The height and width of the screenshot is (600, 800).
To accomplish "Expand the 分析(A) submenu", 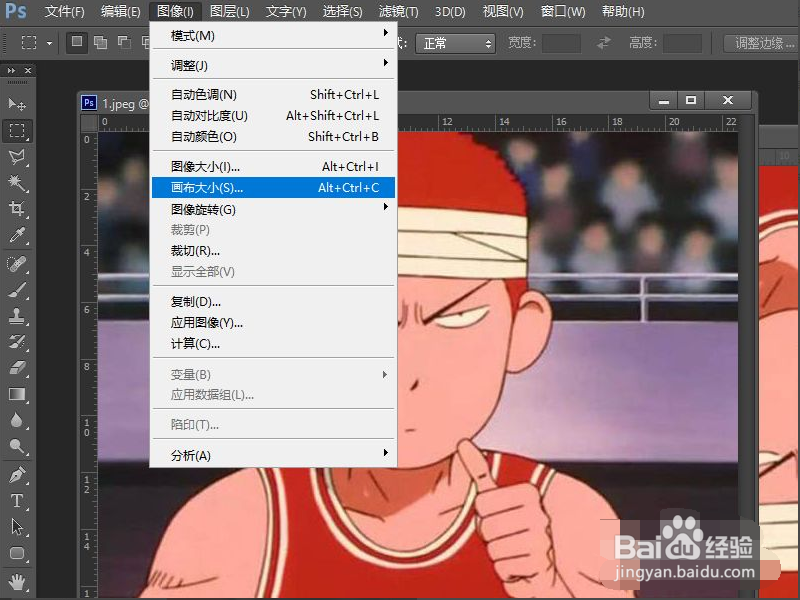I will click(x=273, y=455).
